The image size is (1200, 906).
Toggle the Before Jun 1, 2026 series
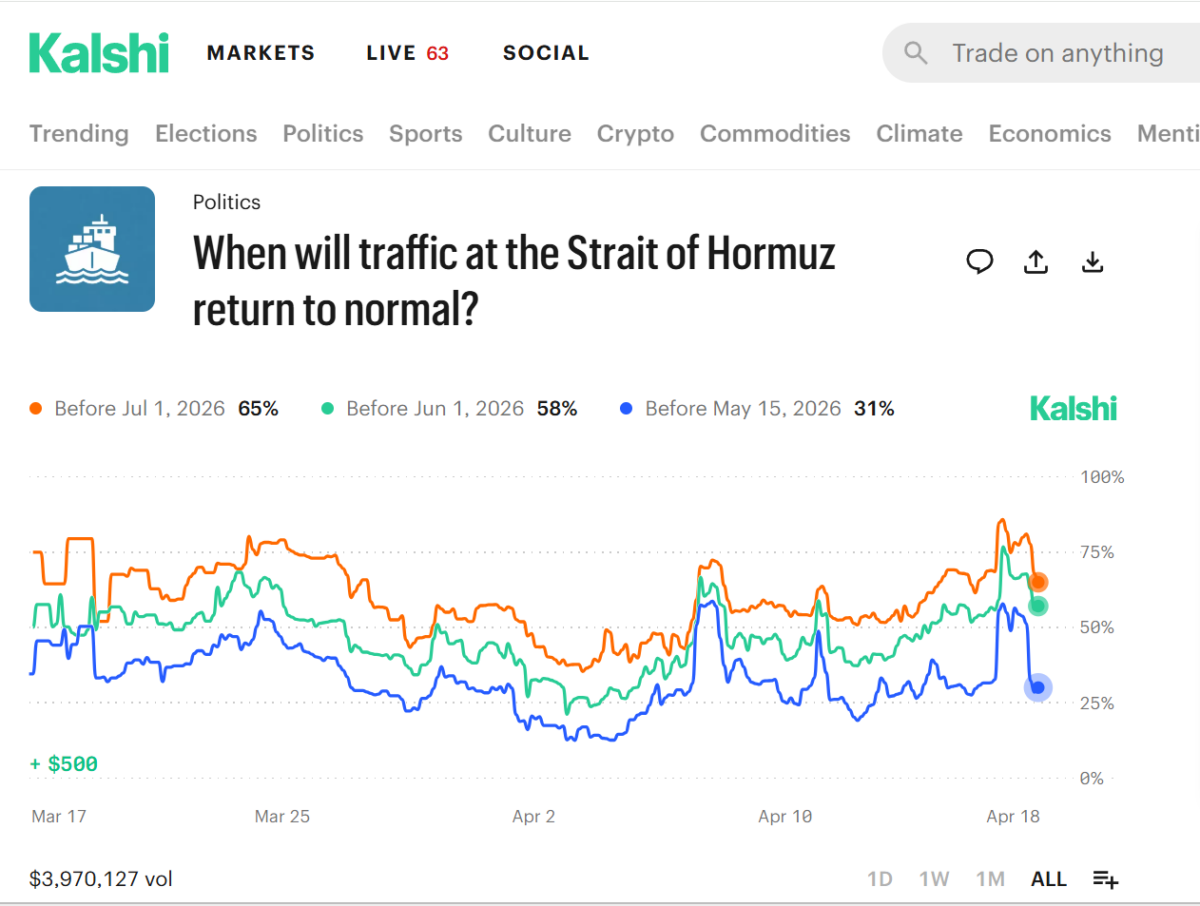pyautogui.click(x=434, y=409)
